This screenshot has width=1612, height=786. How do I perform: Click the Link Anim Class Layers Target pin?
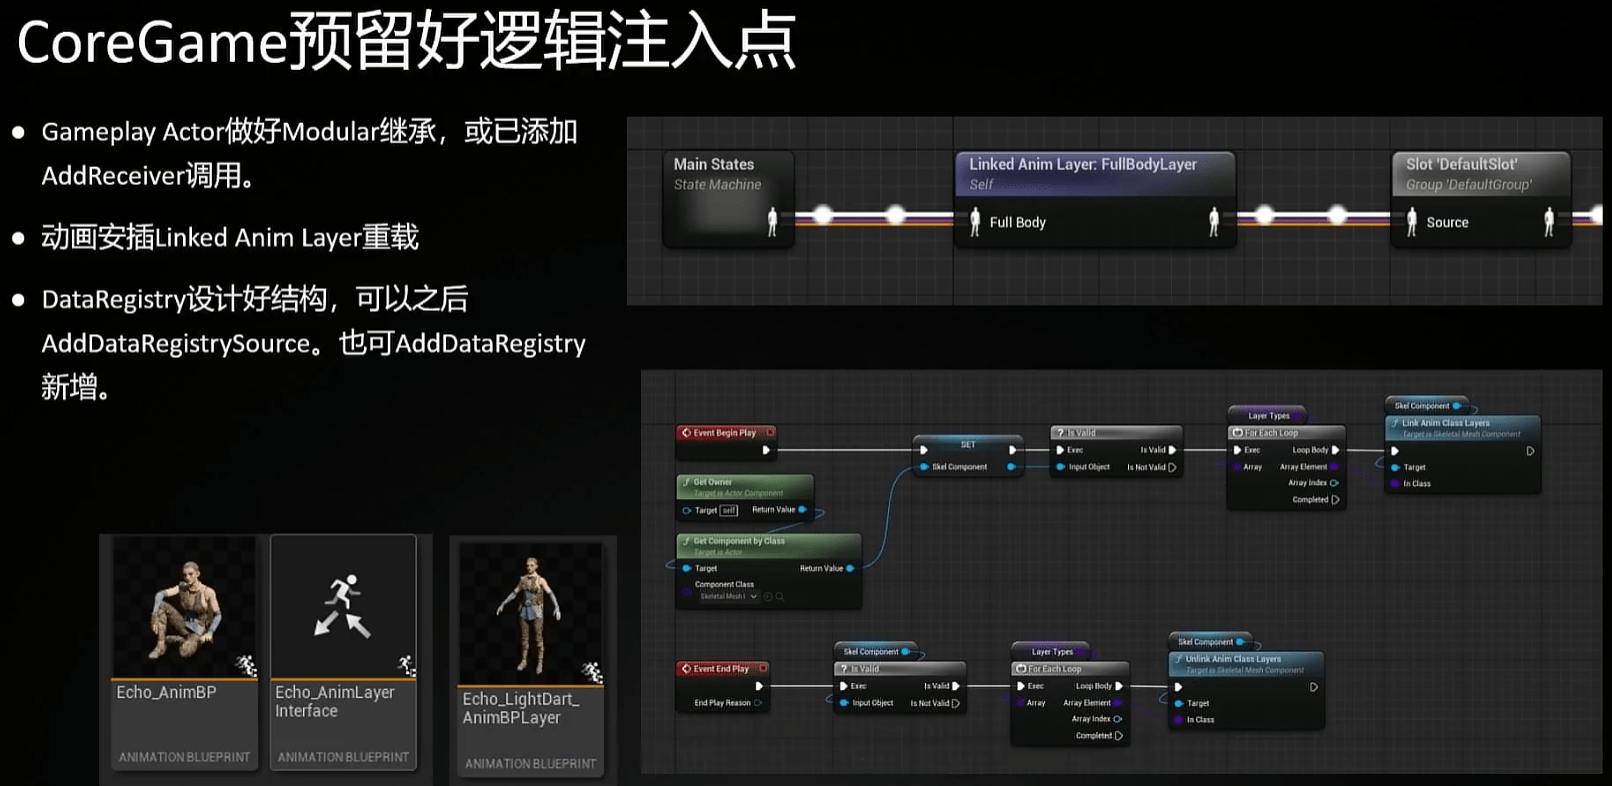tap(1395, 467)
